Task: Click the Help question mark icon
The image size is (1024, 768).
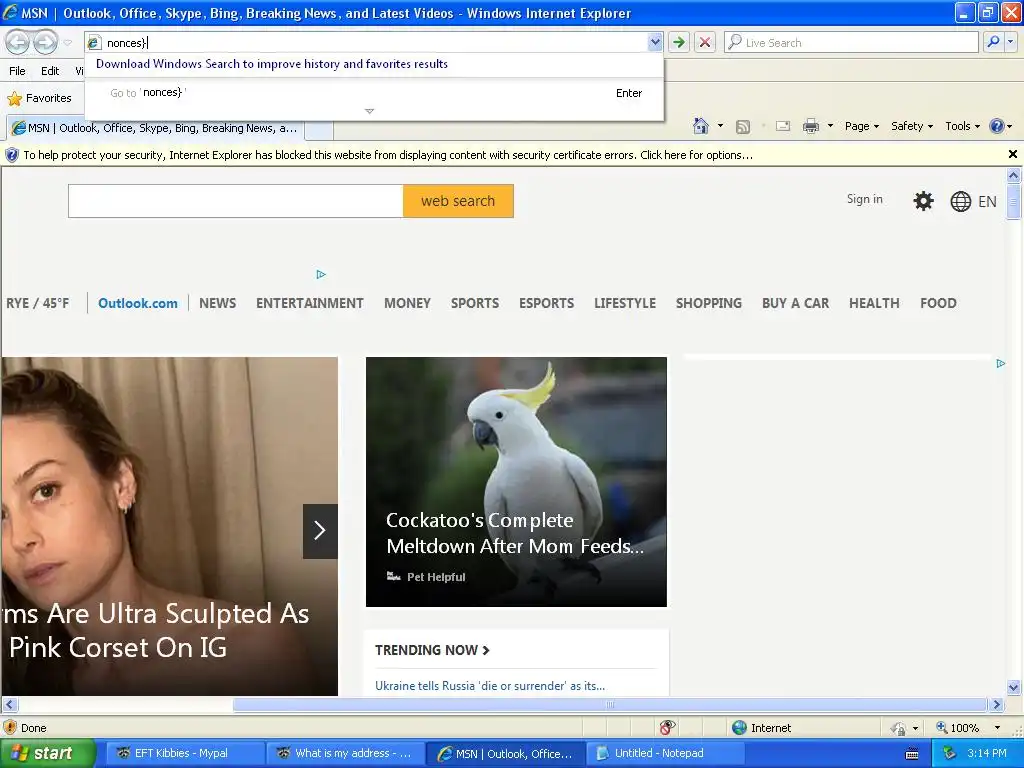Action: [x=997, y=126]
